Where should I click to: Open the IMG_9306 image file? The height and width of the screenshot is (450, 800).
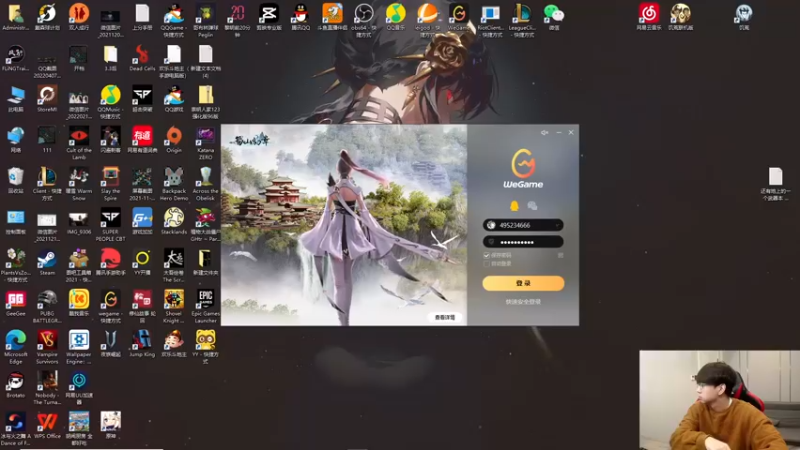tap(79, 222)
